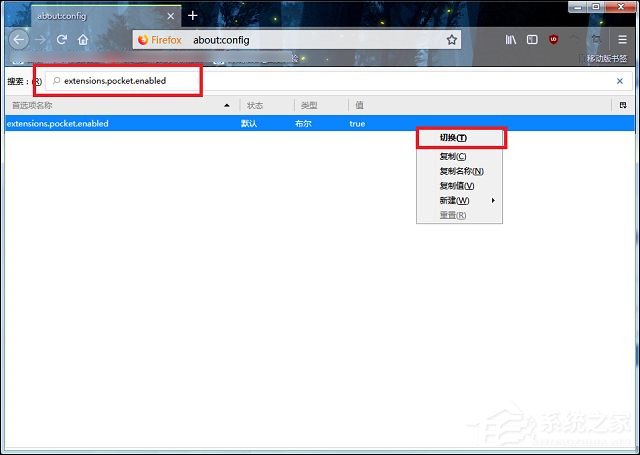
Task: Choose 复制值(V) in context menu
Action: [456, 186]
